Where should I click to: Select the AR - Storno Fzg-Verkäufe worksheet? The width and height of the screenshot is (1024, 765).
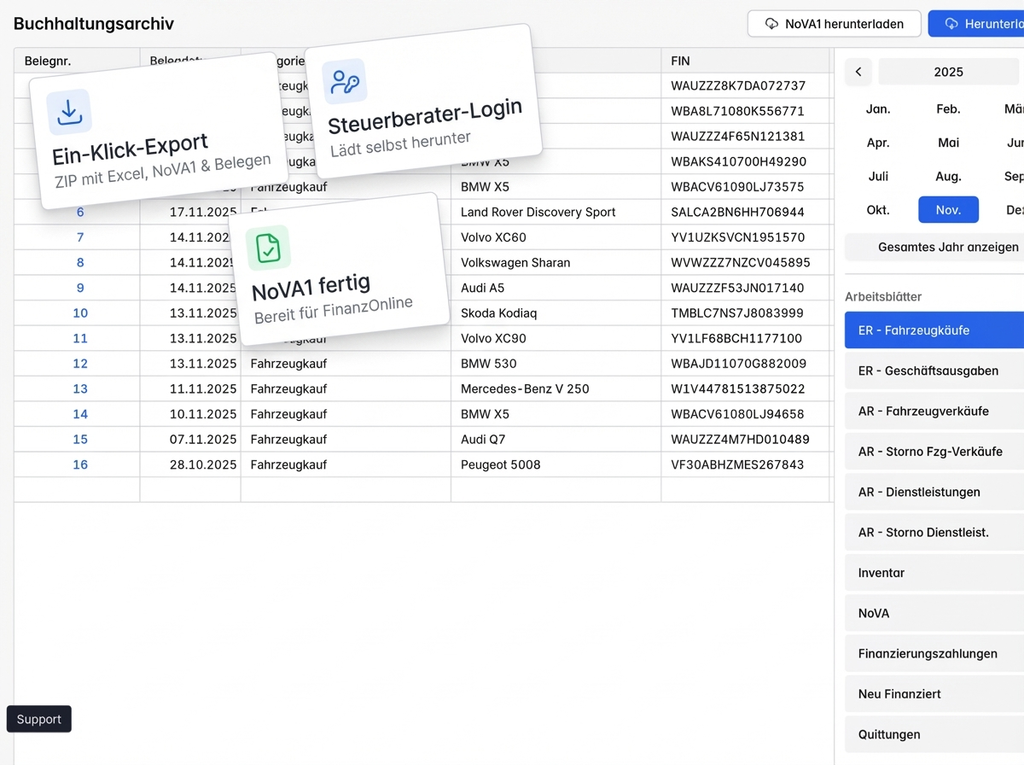[x=934, y=452]
